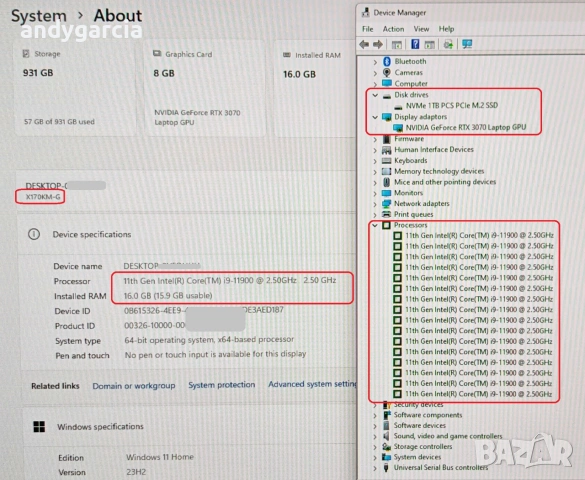The width and height of the screenshot is (585, 480).
Task: Expand the Storage controllers node chevron
Action: click(x=375, y=447)
